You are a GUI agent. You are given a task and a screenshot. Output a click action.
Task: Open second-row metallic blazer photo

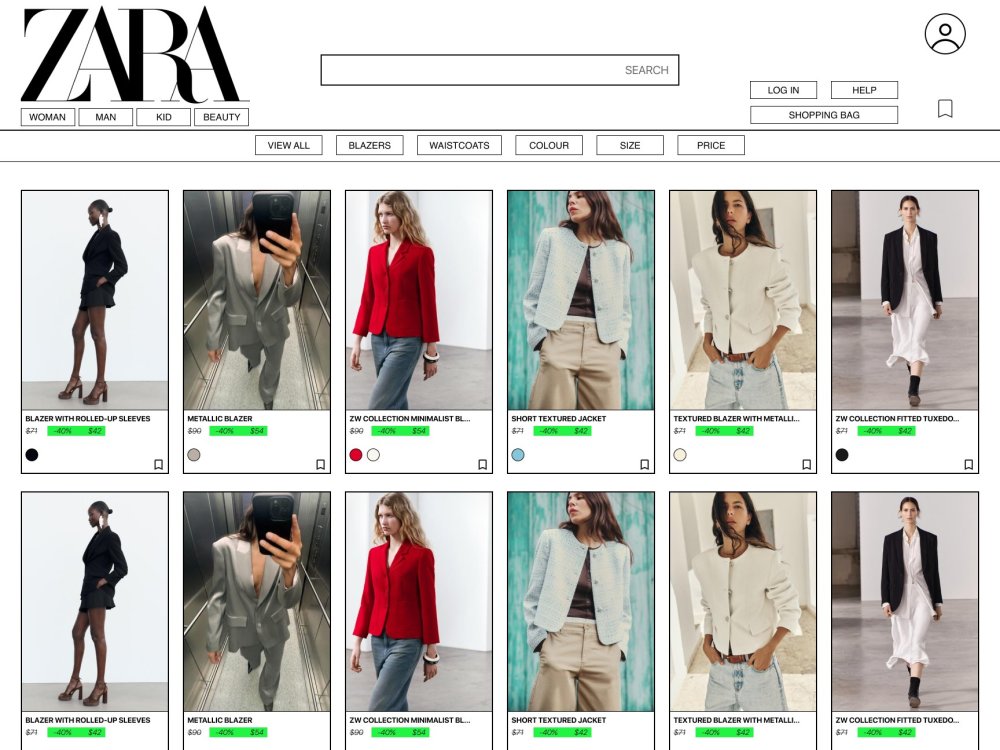[257, 601]
